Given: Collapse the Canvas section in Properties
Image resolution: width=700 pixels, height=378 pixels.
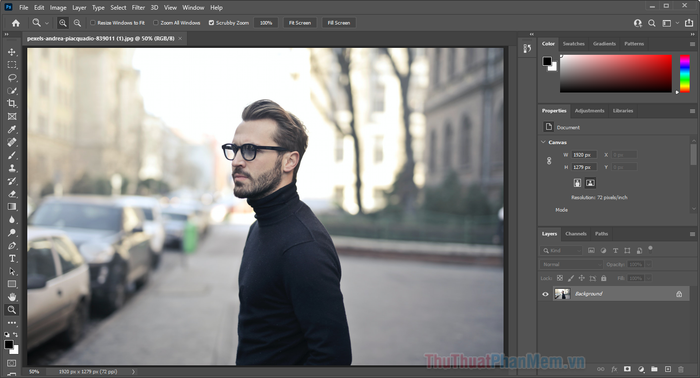Looking at the screenshot, I should (543, 142).
